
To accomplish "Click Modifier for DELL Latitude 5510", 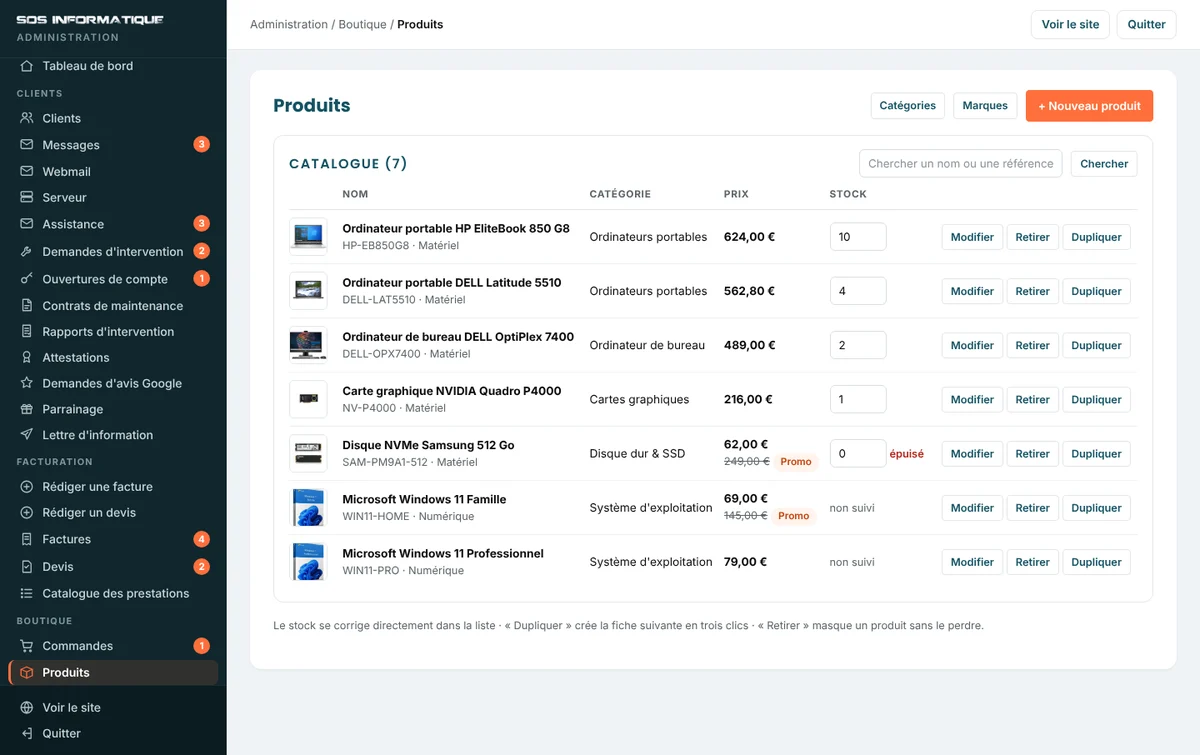I will point(972,292).
